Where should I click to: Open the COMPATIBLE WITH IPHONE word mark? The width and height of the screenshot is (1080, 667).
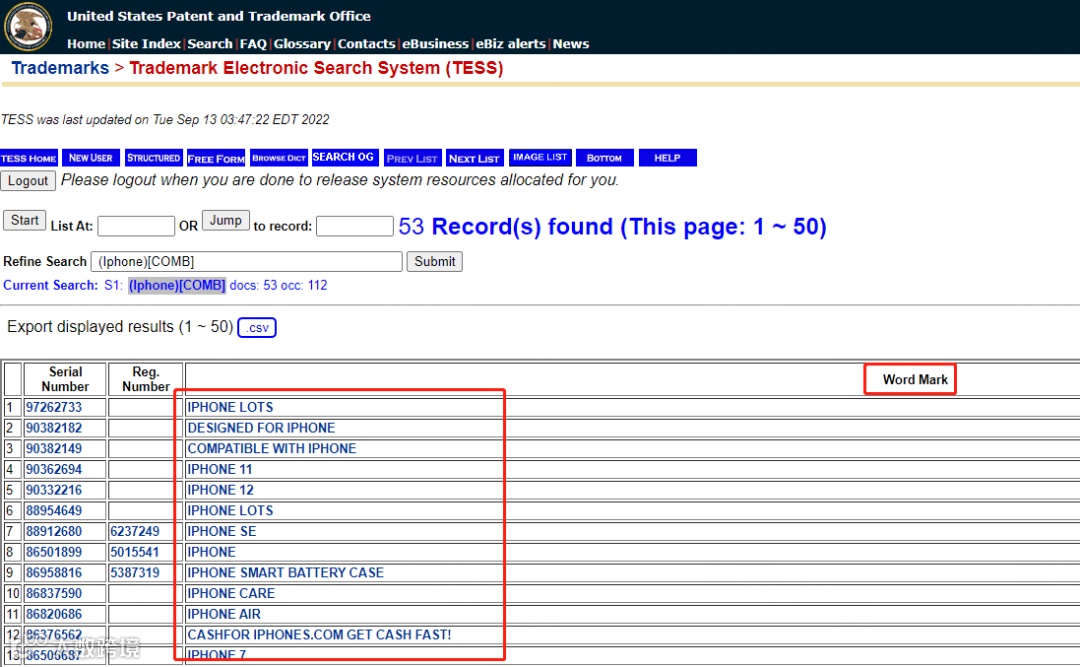tap(271, 449)
